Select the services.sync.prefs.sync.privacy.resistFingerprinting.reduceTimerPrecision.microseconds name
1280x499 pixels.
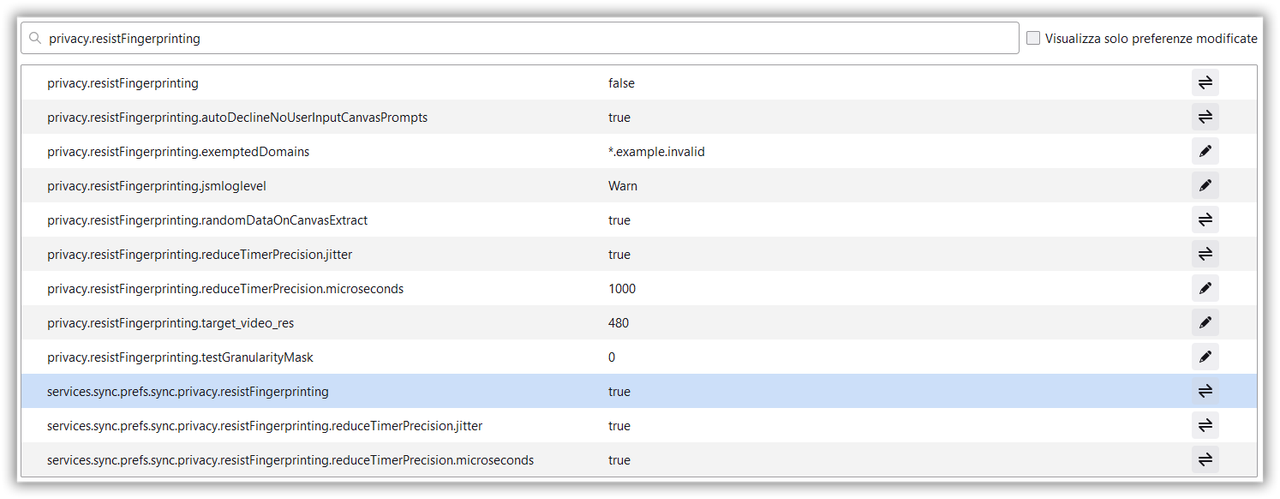coord(290,460)
